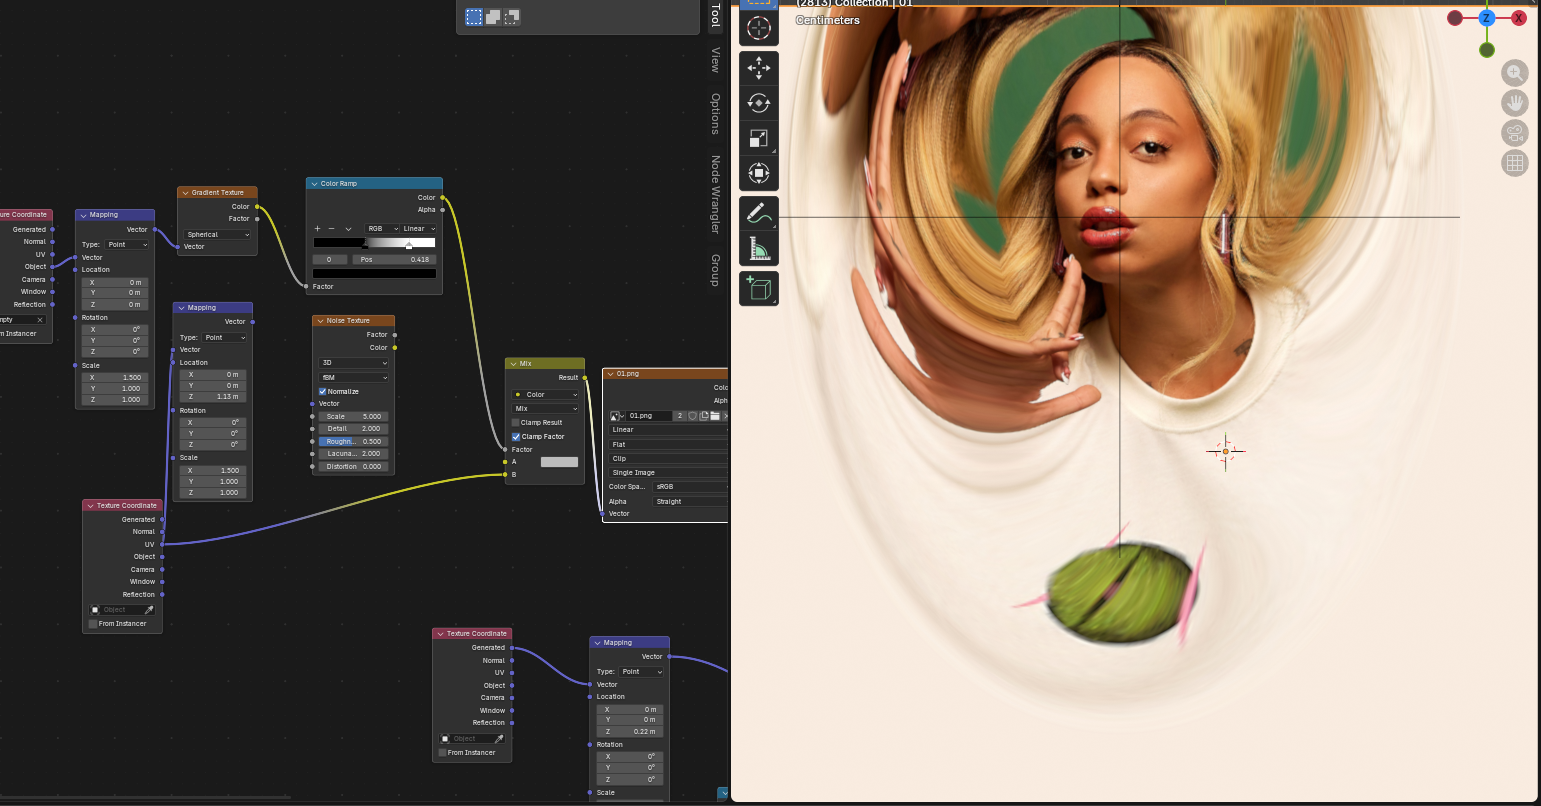
Task: Select the Move tool in viewport toolbar
Action: [758, 68]
